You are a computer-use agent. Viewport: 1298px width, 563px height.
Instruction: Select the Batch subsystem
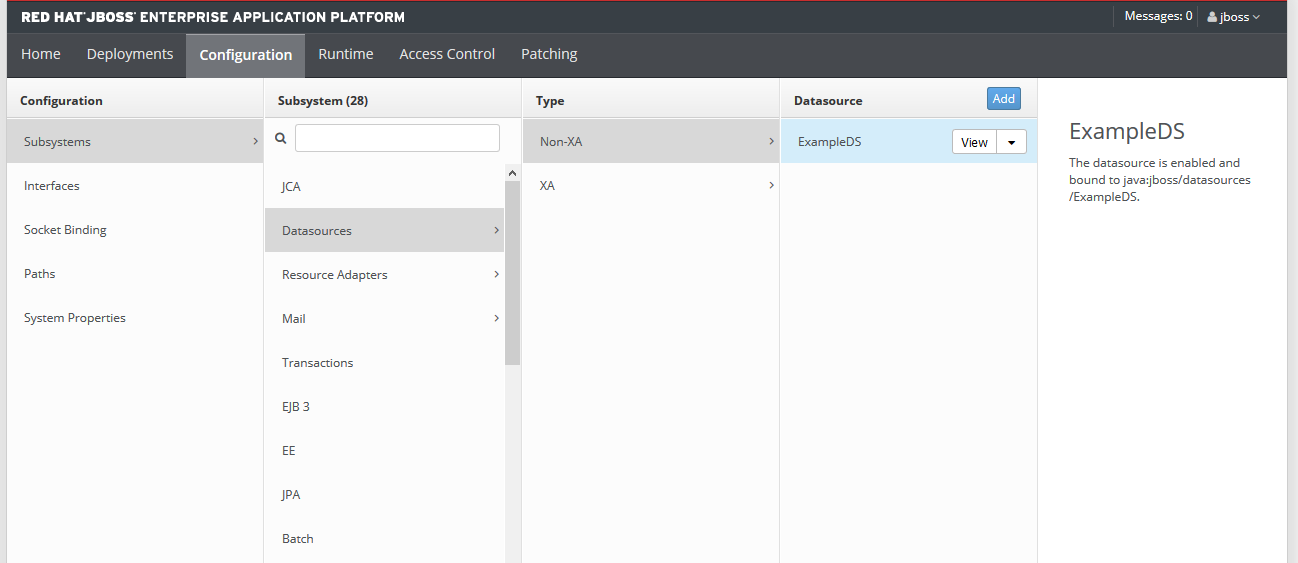385,539
